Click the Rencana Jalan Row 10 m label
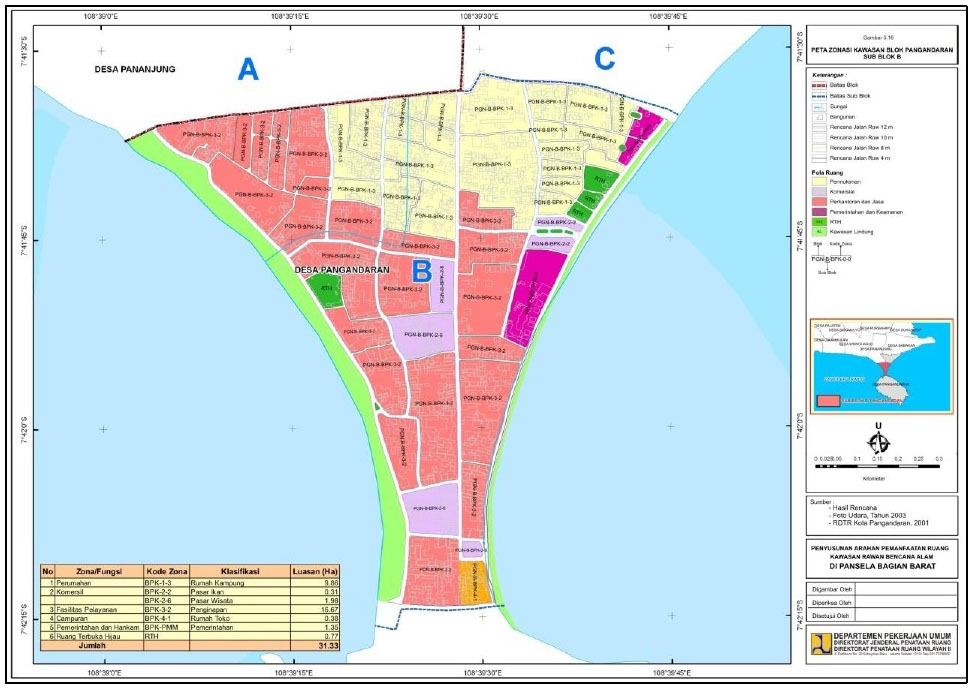This screenshot has width=971, height=688. (x=860, y=137)
